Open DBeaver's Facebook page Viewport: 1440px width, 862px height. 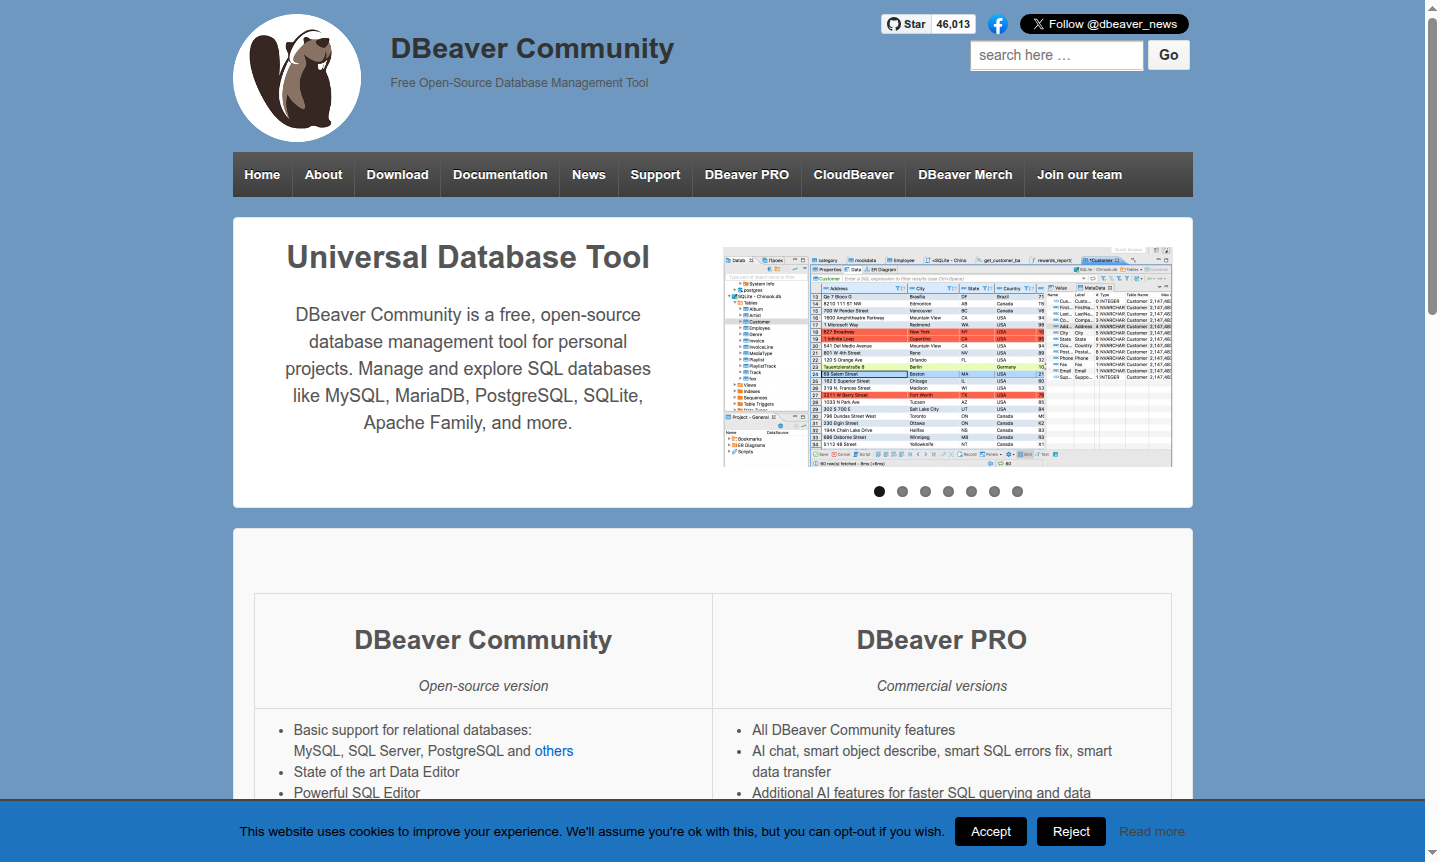pos(997,24)
